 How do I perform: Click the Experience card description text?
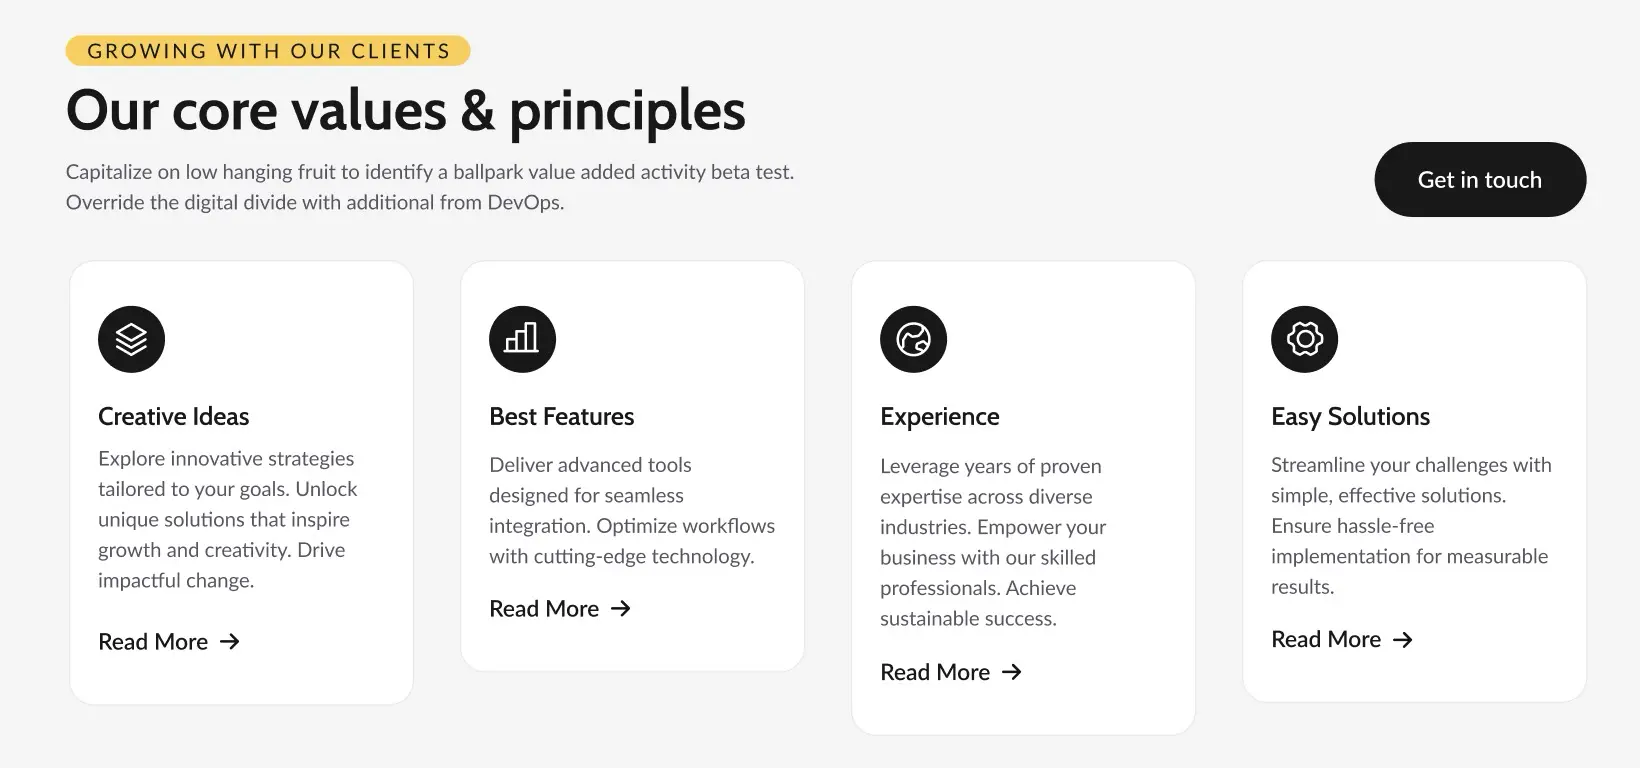point(993,542)
